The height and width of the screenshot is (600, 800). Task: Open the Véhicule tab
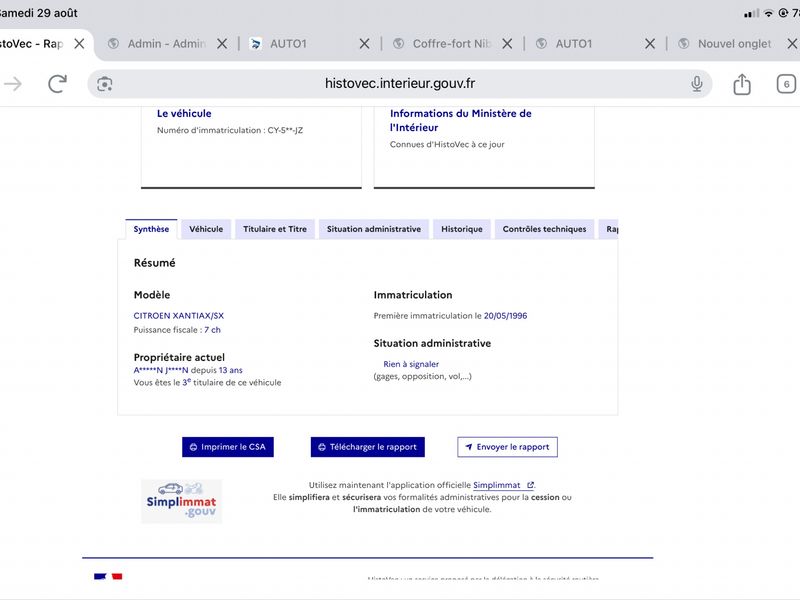[x=206, y=229]
